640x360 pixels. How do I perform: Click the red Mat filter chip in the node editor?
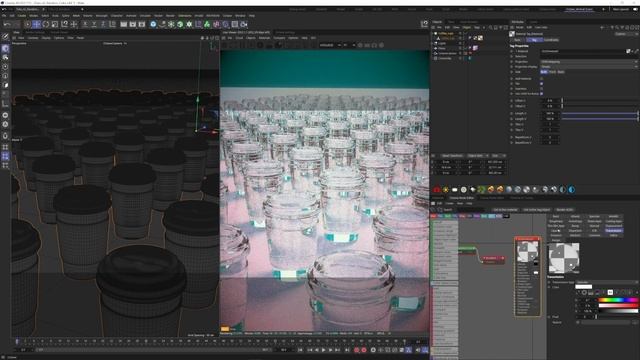(x=433, y=216)
